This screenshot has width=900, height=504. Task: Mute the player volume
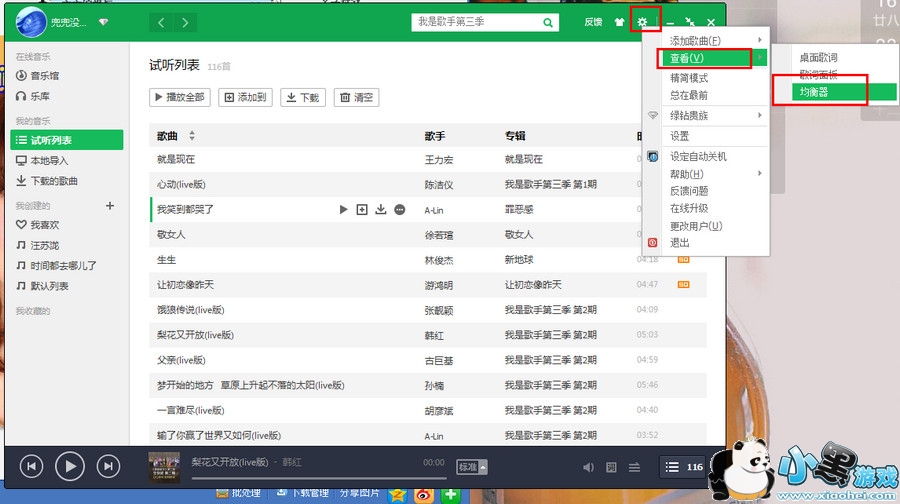click(x=587, y=466)
